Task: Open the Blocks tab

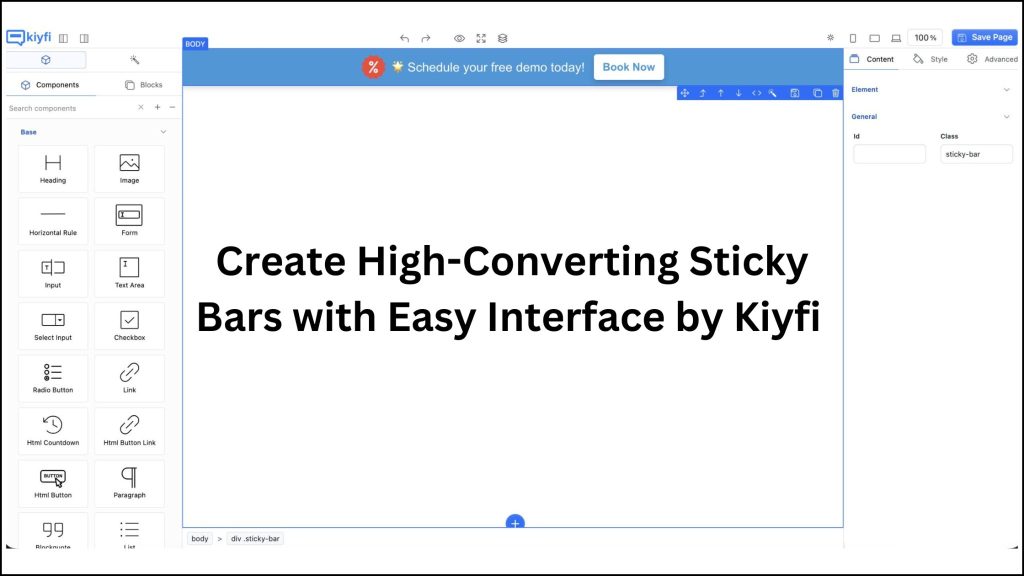Action: [x=143, y=85]
